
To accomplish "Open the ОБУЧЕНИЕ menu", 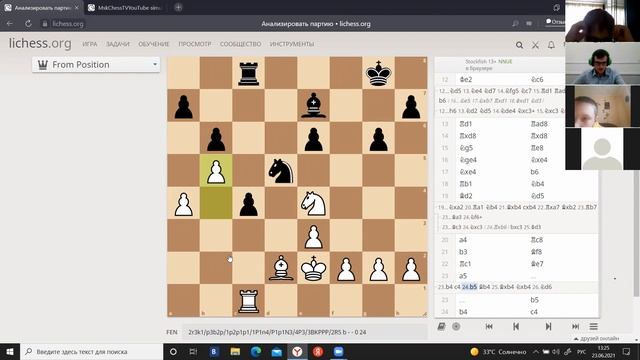I will coord(153,44).
